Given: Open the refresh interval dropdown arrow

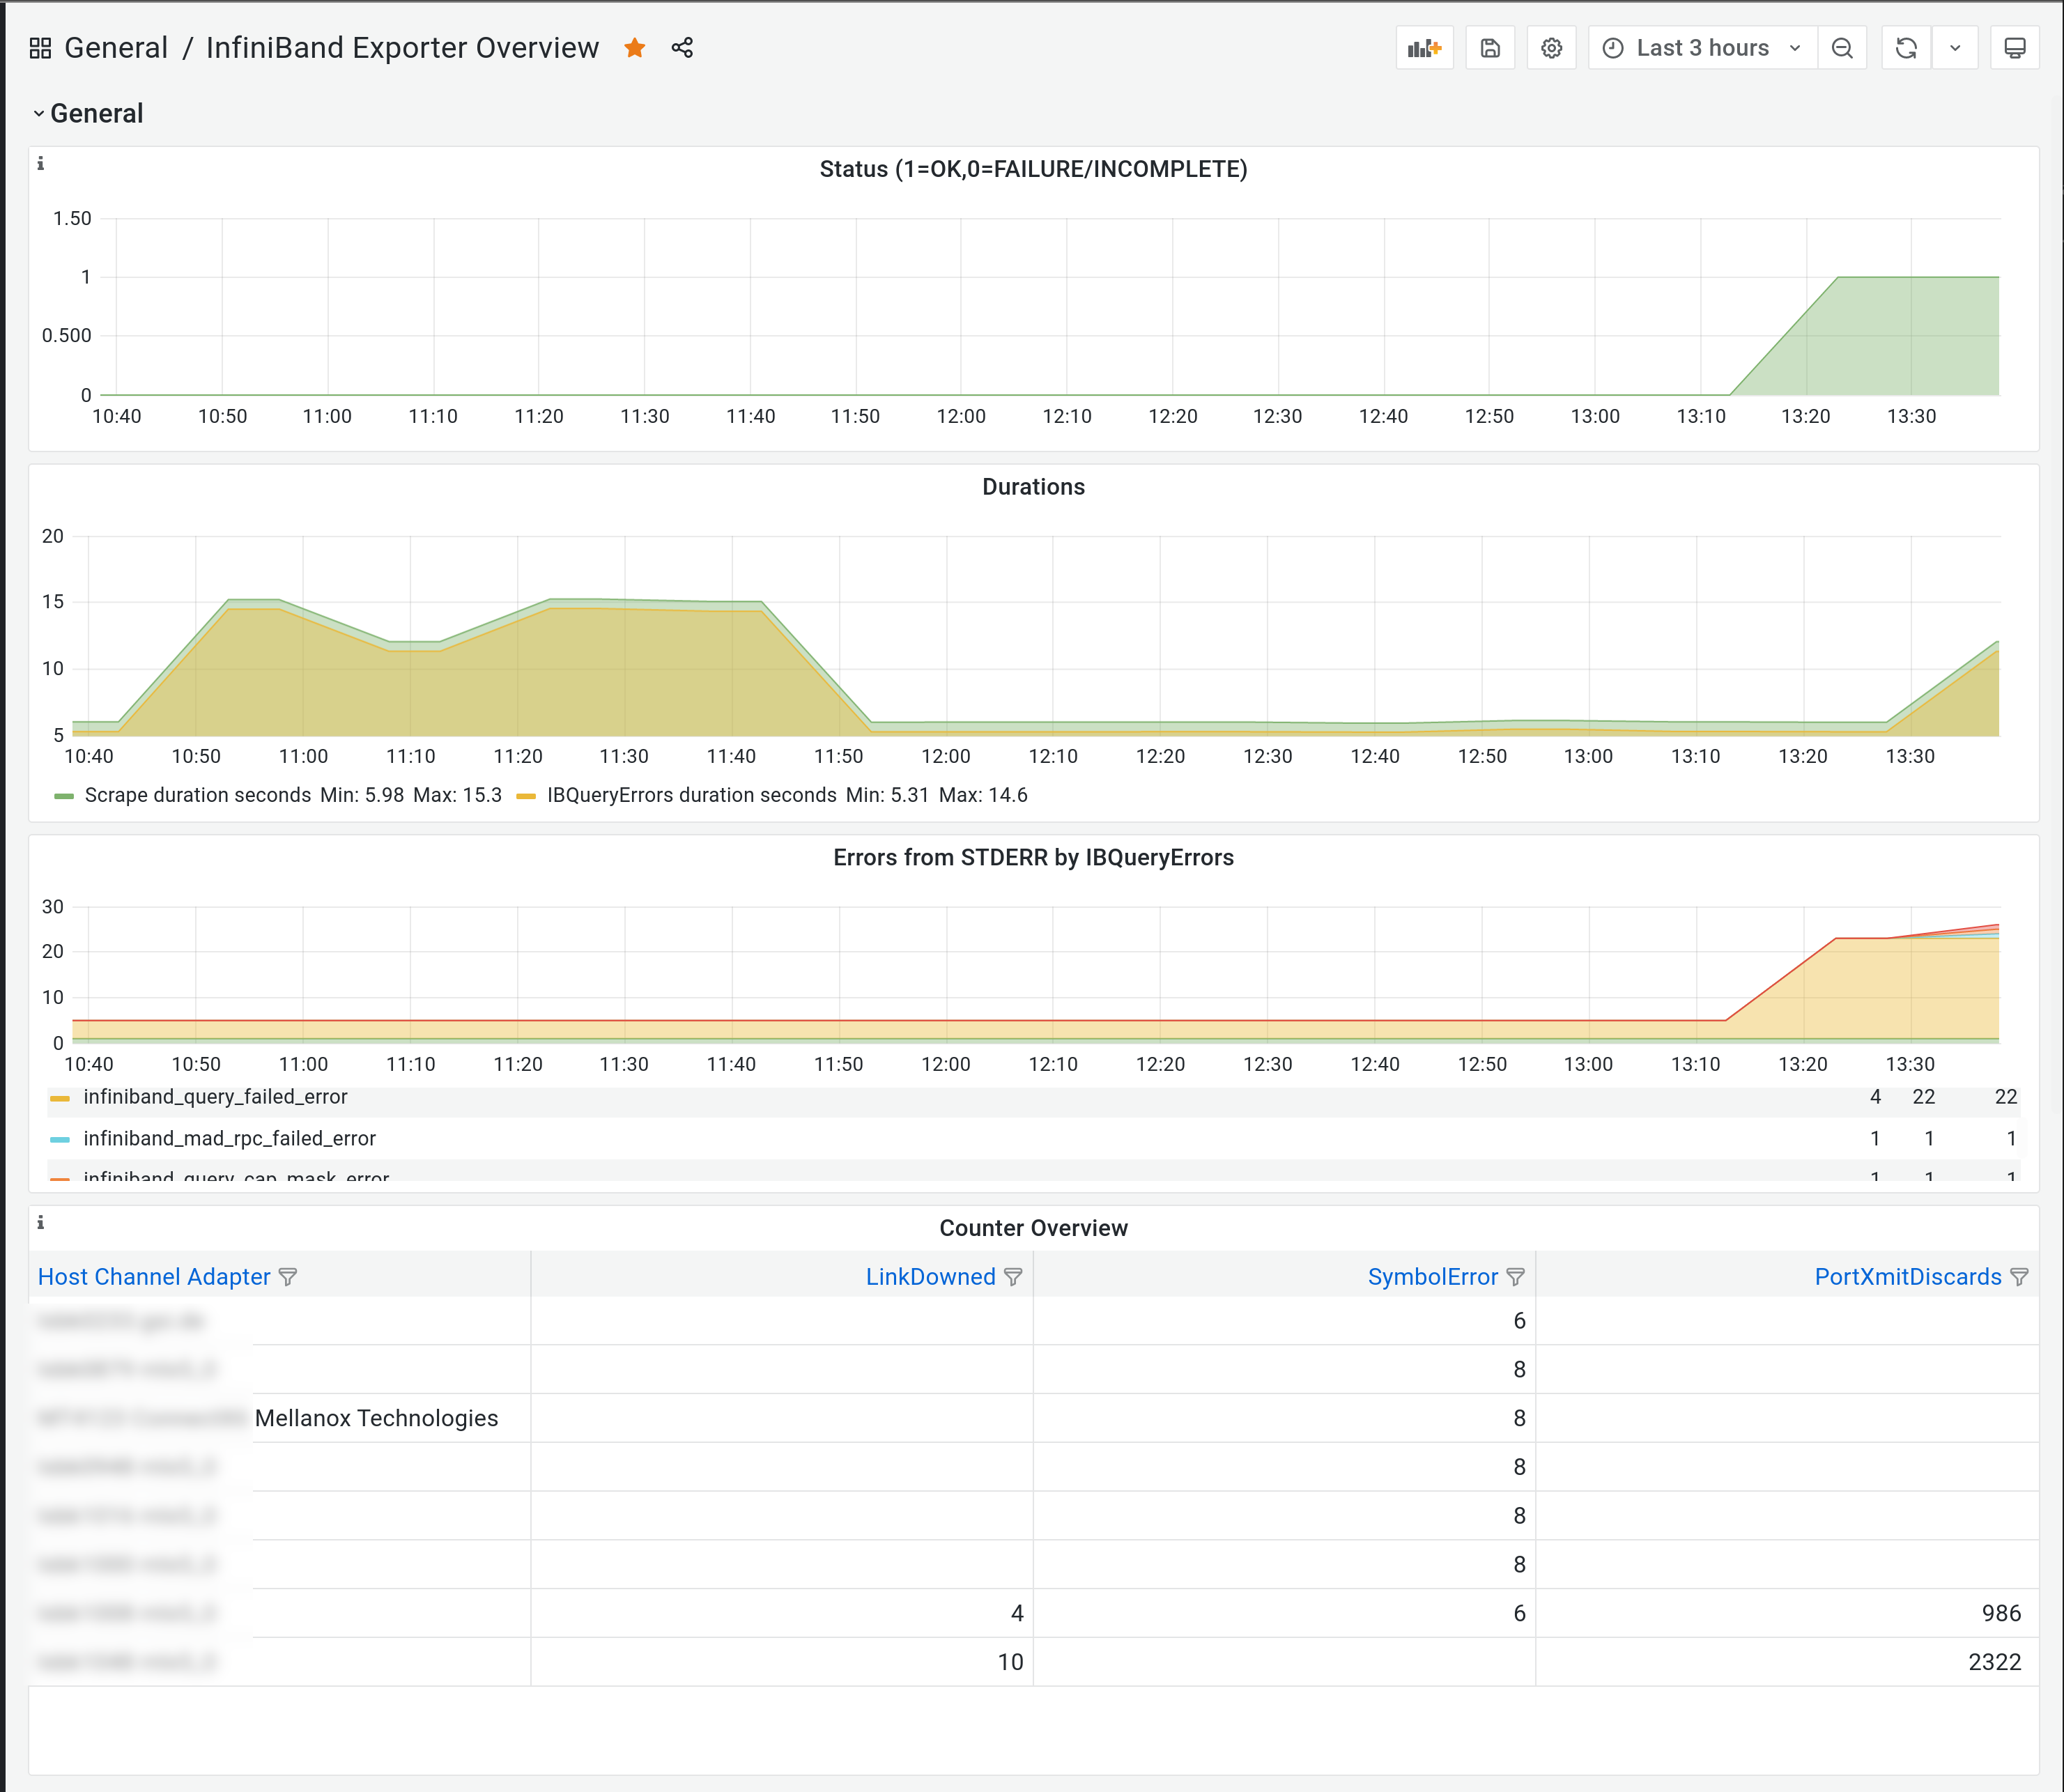Looking at the screenshot, I should click(x=1955, y=48).
